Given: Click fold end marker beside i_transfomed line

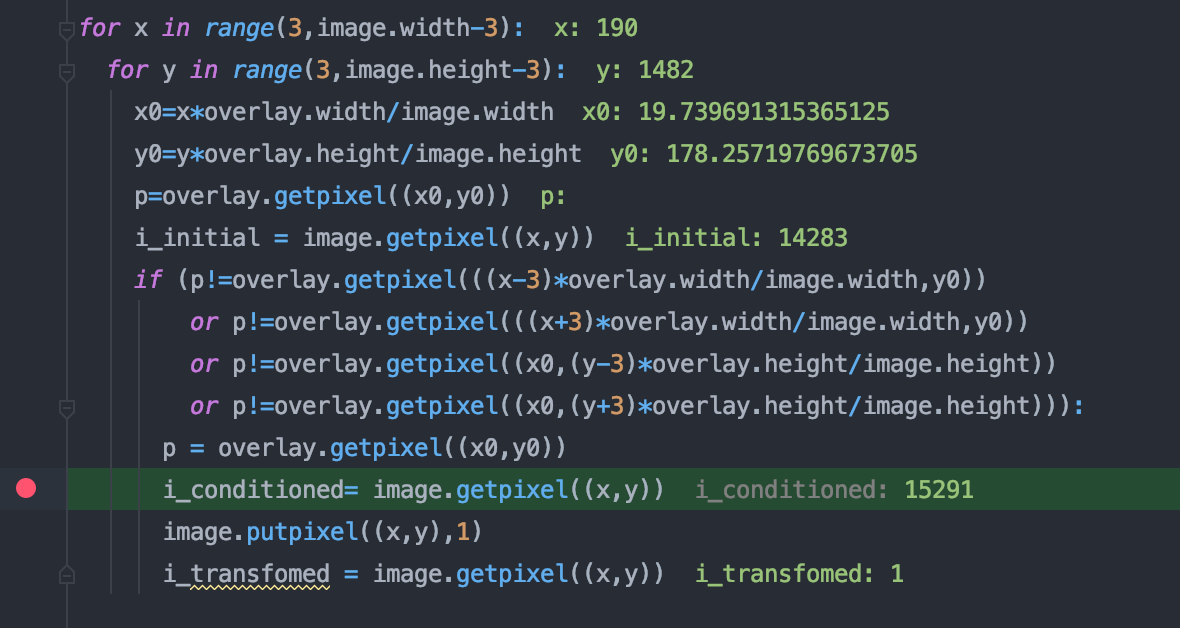Looking at the screenshot, I should pos(67,574).
